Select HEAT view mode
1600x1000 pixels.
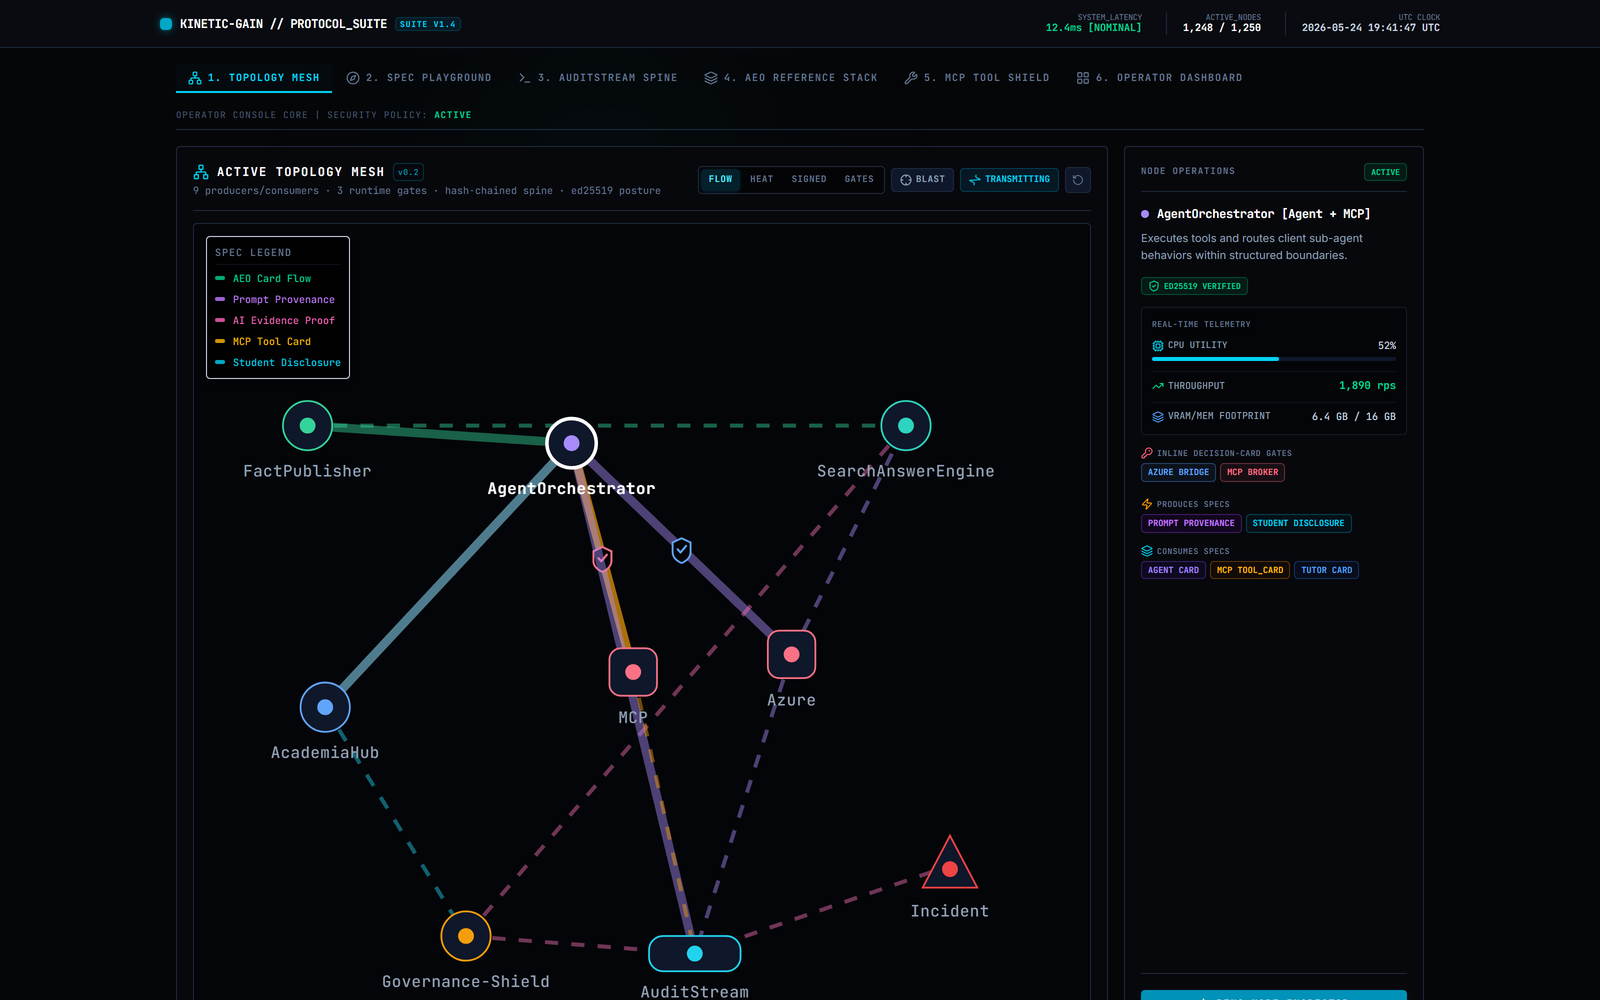762,180
